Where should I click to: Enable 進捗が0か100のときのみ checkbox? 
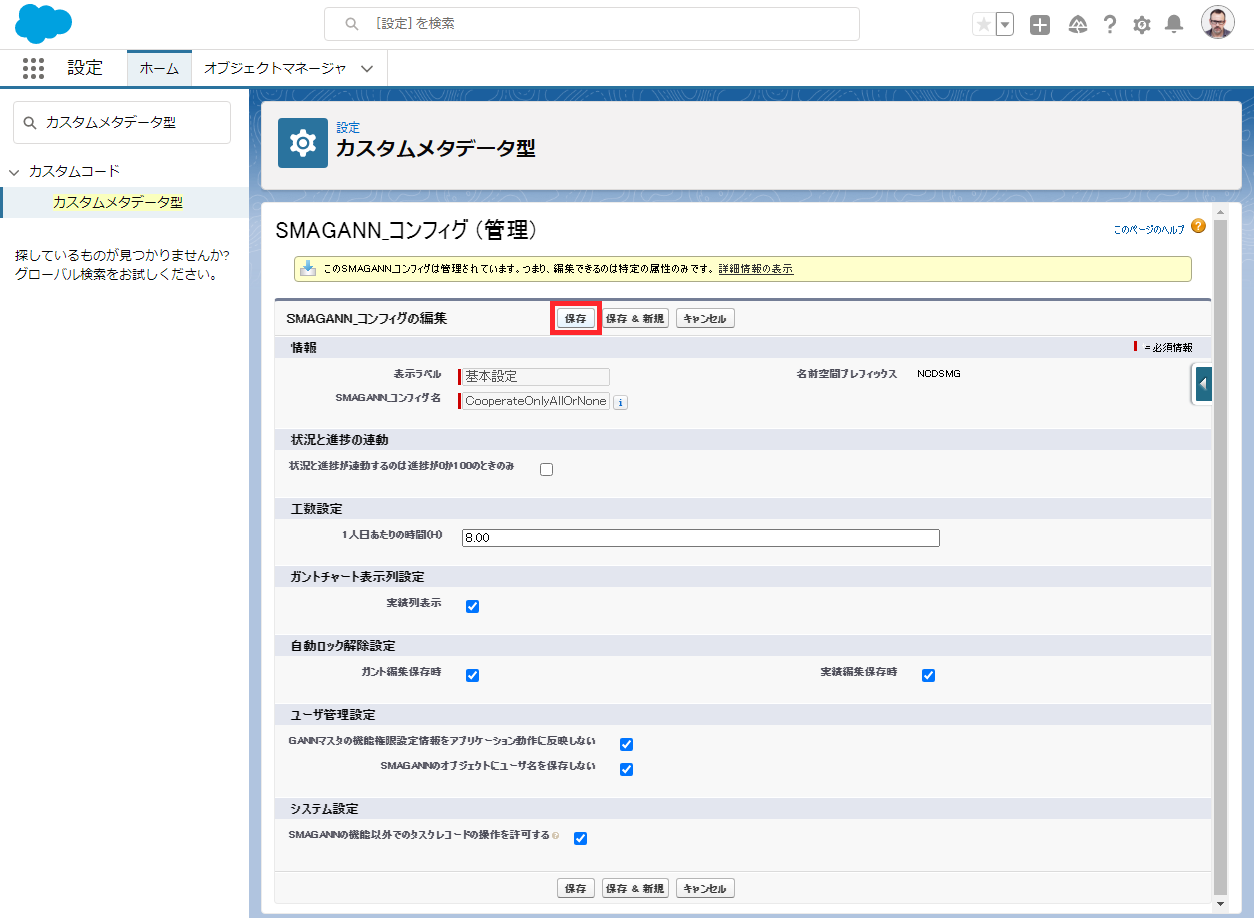click(x=546, y=469)
